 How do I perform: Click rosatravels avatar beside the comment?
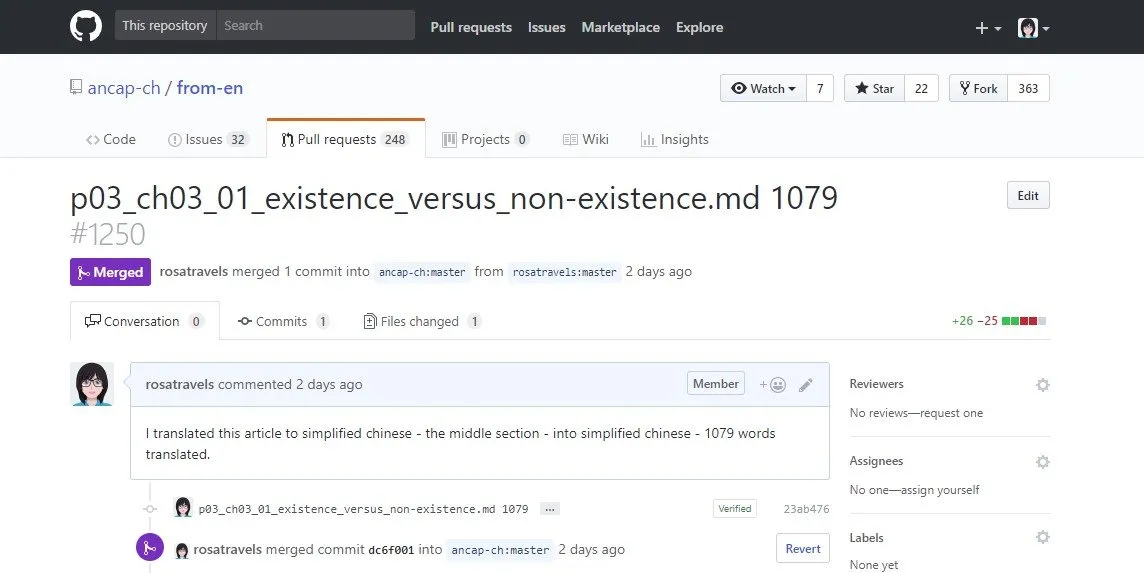coord(91,384)
